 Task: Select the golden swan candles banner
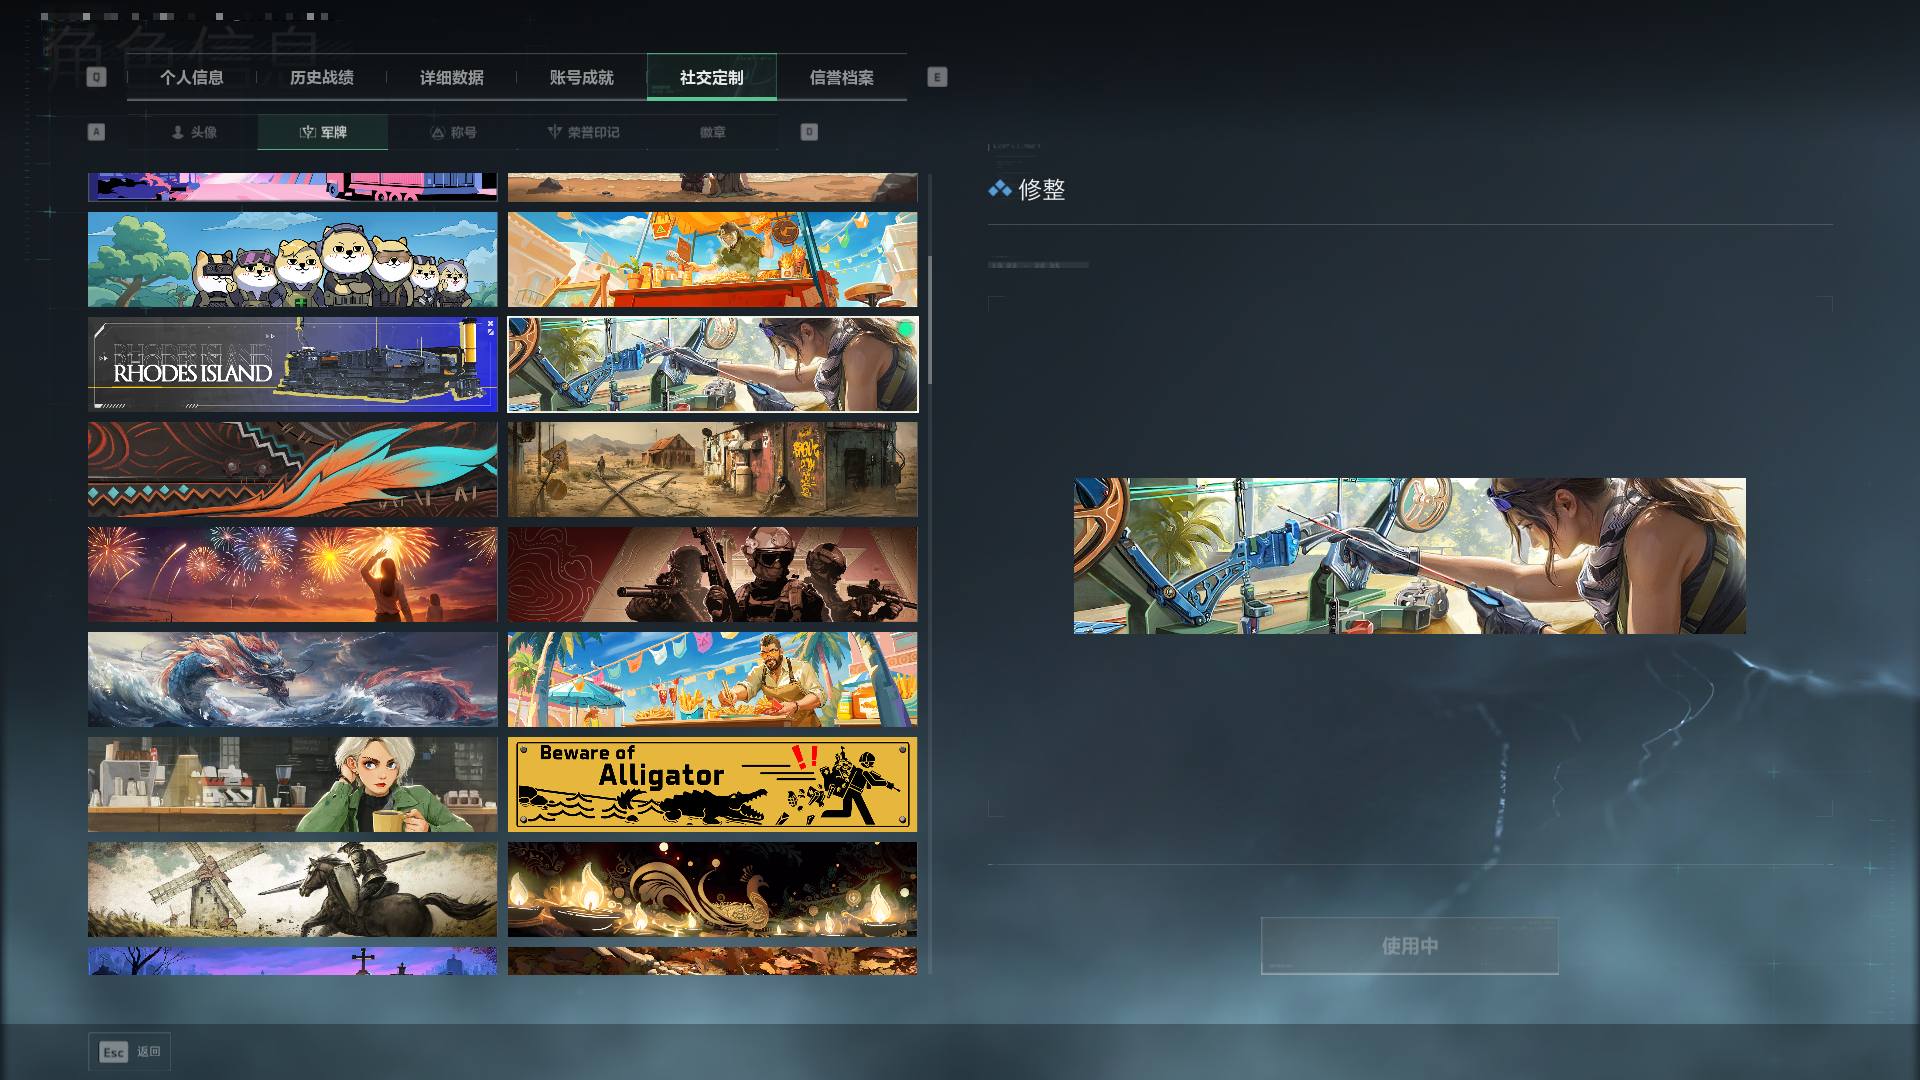coord(712,889)
